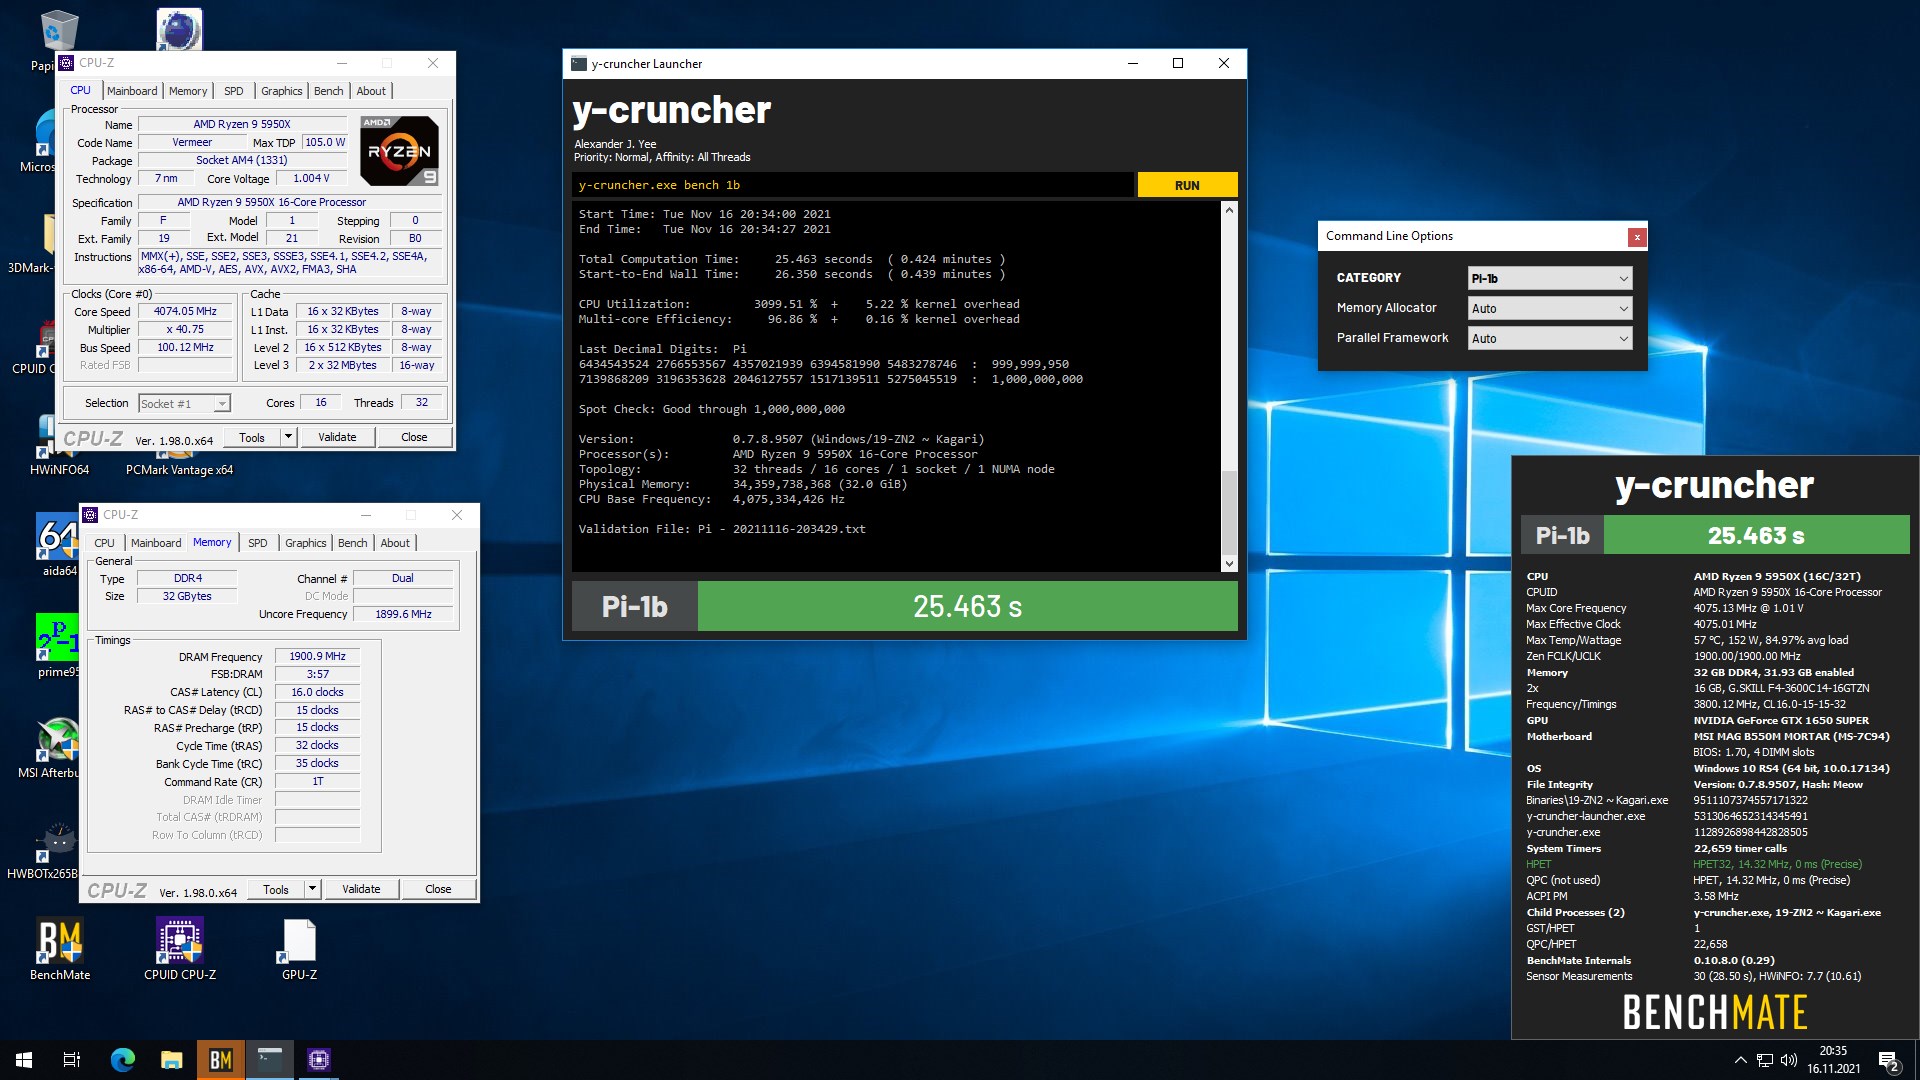Image resolution: width=1920 pixels, height=1080 pixels.
Task: Close the Command Line Options panel
Action: 1636,237
